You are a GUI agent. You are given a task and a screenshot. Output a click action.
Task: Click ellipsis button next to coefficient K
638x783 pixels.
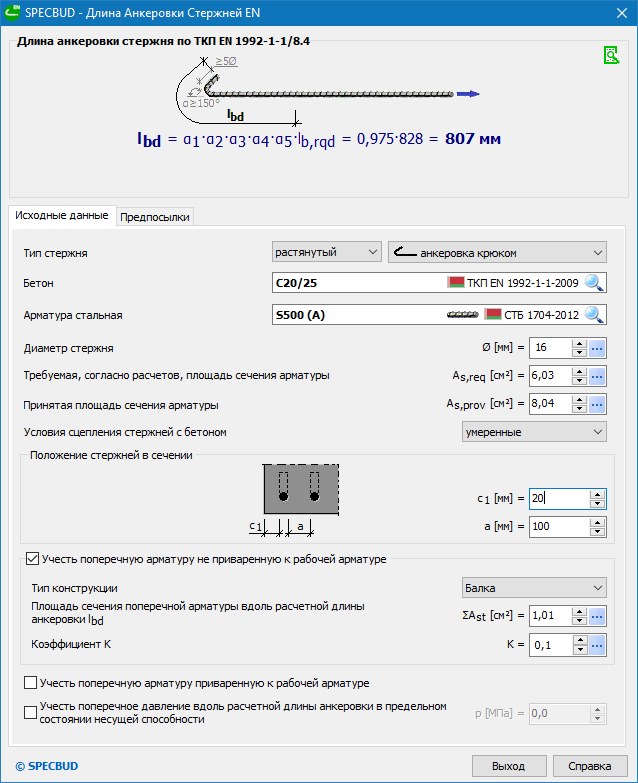click(598, 645)
